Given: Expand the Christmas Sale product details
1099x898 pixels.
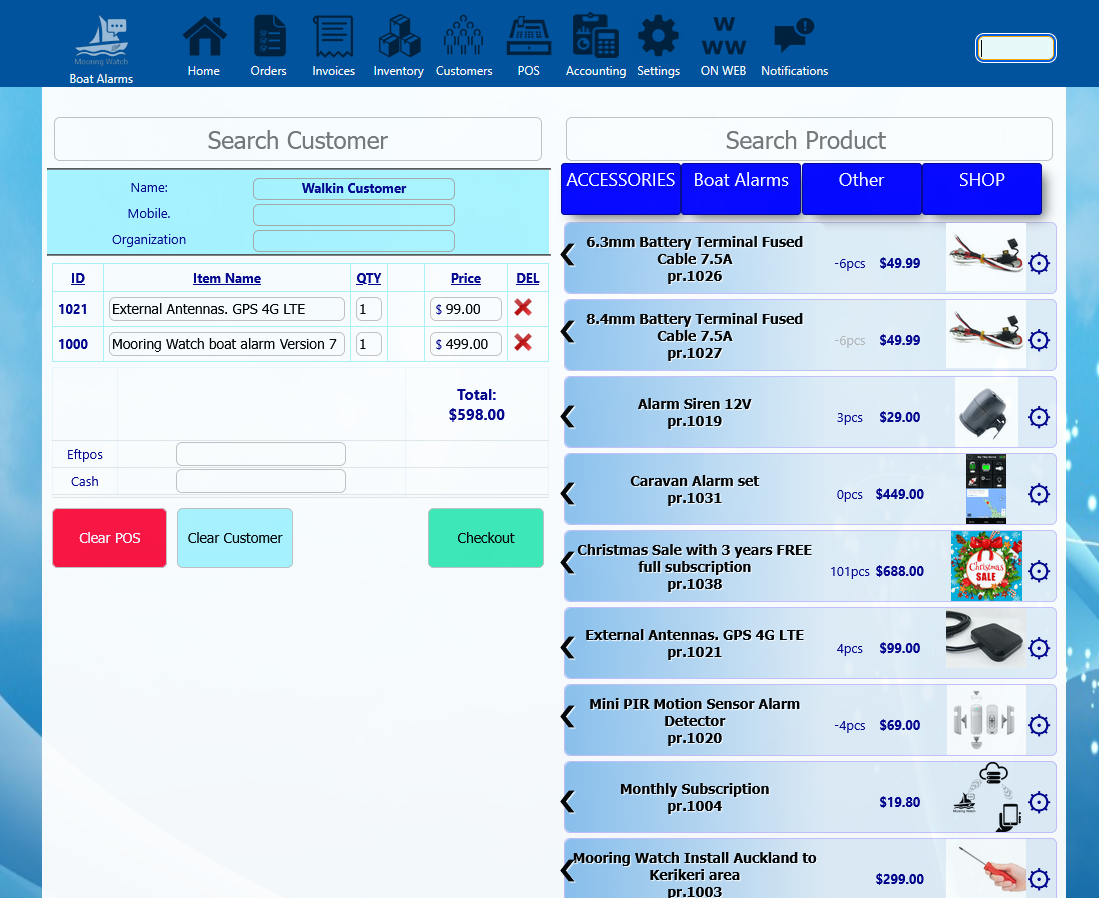Looking at the screenshot, I should pos(568,565).
